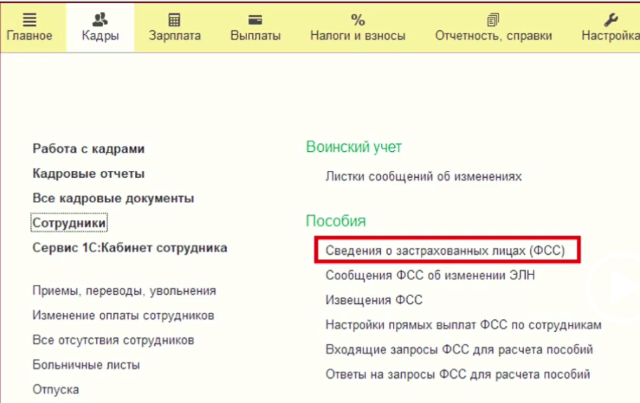Go to Работа с кадрами
Image resolution: width=640 pixels, height=403 pixels.
[88, 148]
